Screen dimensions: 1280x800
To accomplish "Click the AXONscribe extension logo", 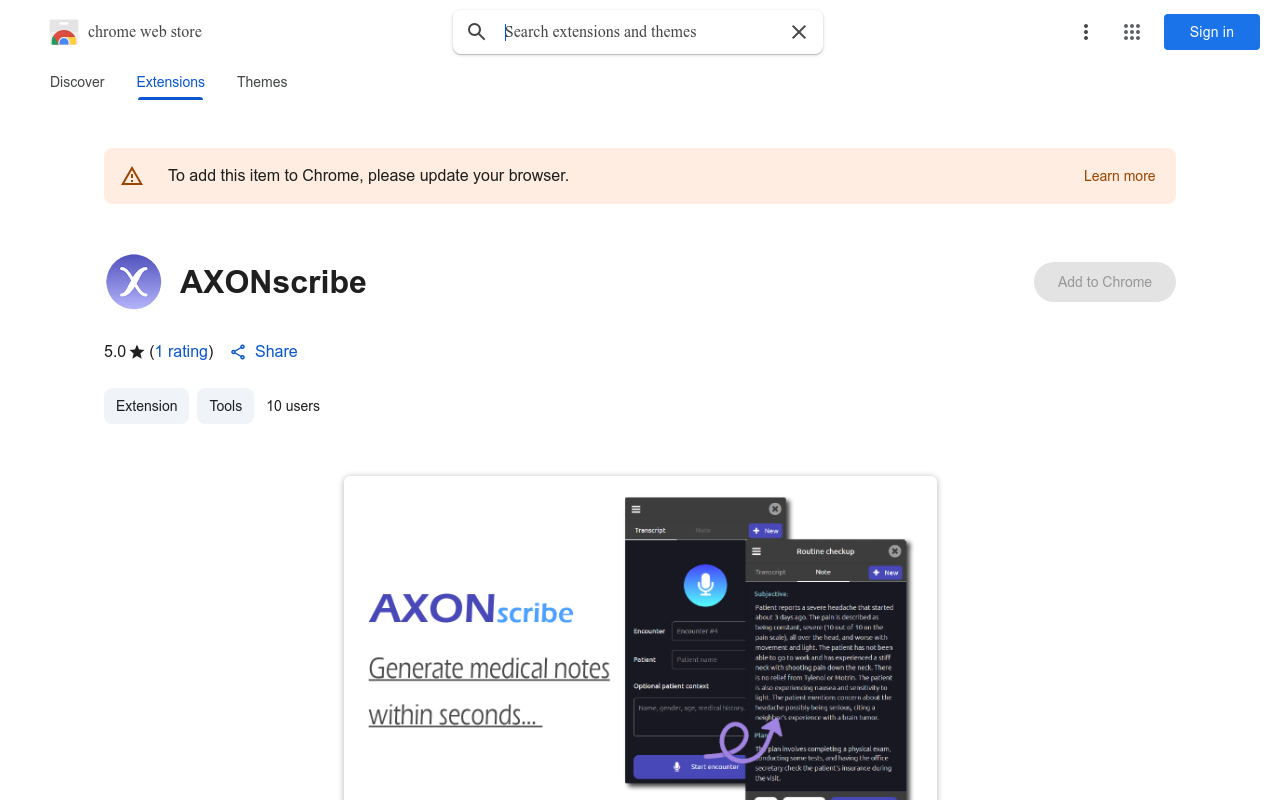I will 134,282.
